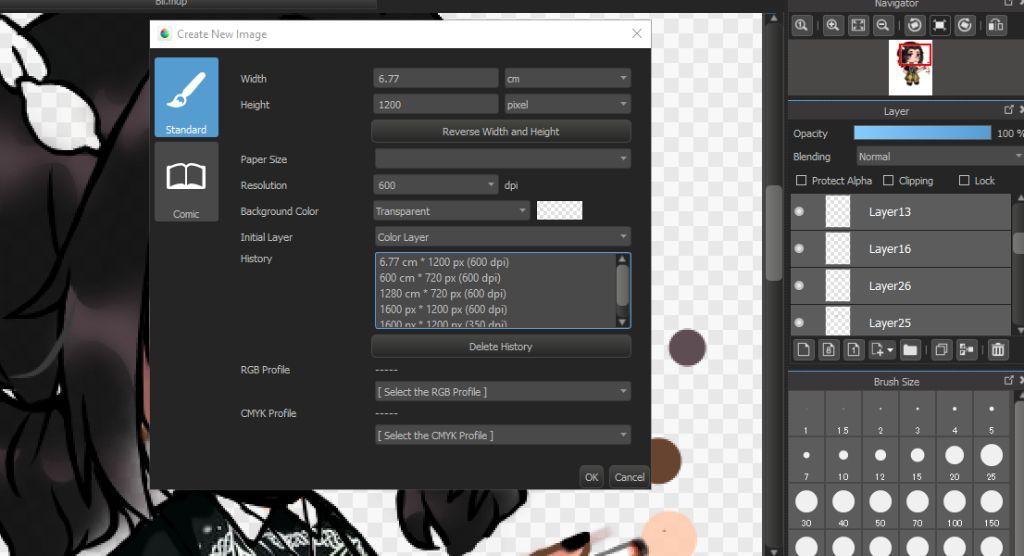
Task: Adjust the layer Opacity slider
Action: 922,133
